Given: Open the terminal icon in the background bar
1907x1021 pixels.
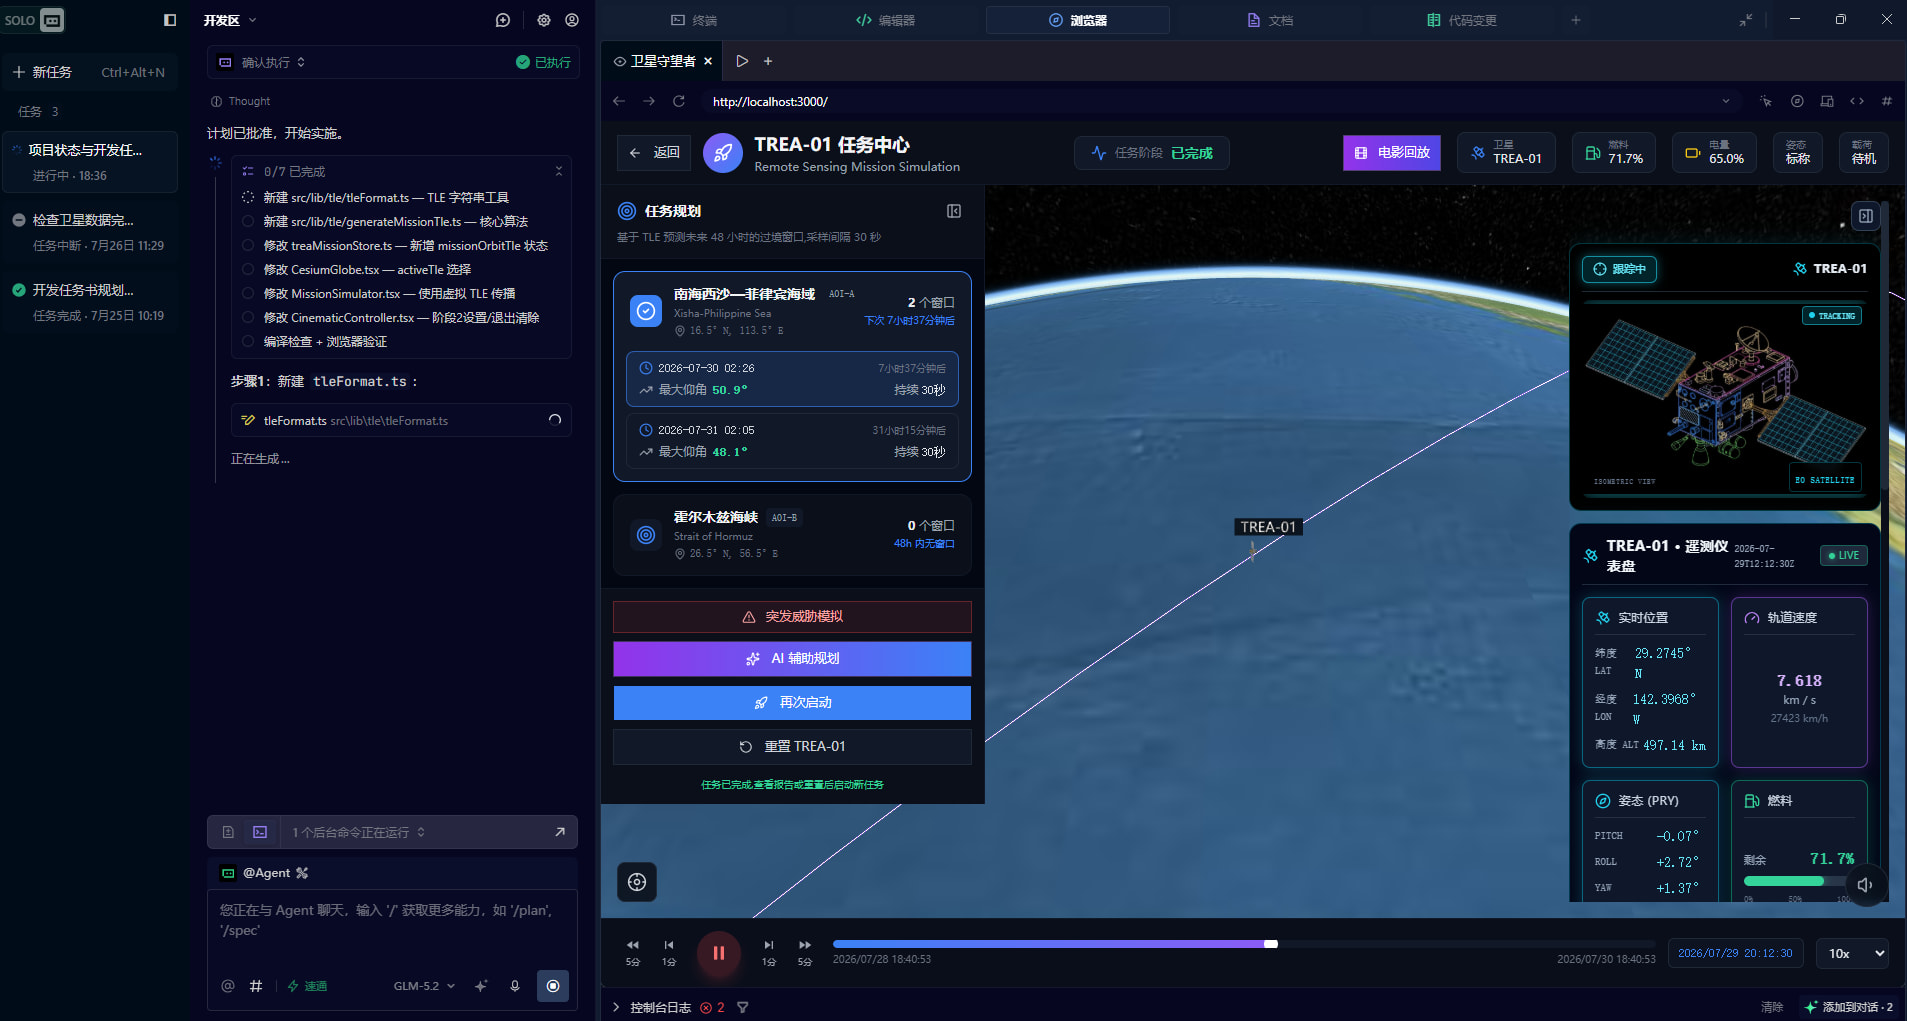Looking at the screenshot, I should coord(260,832).
